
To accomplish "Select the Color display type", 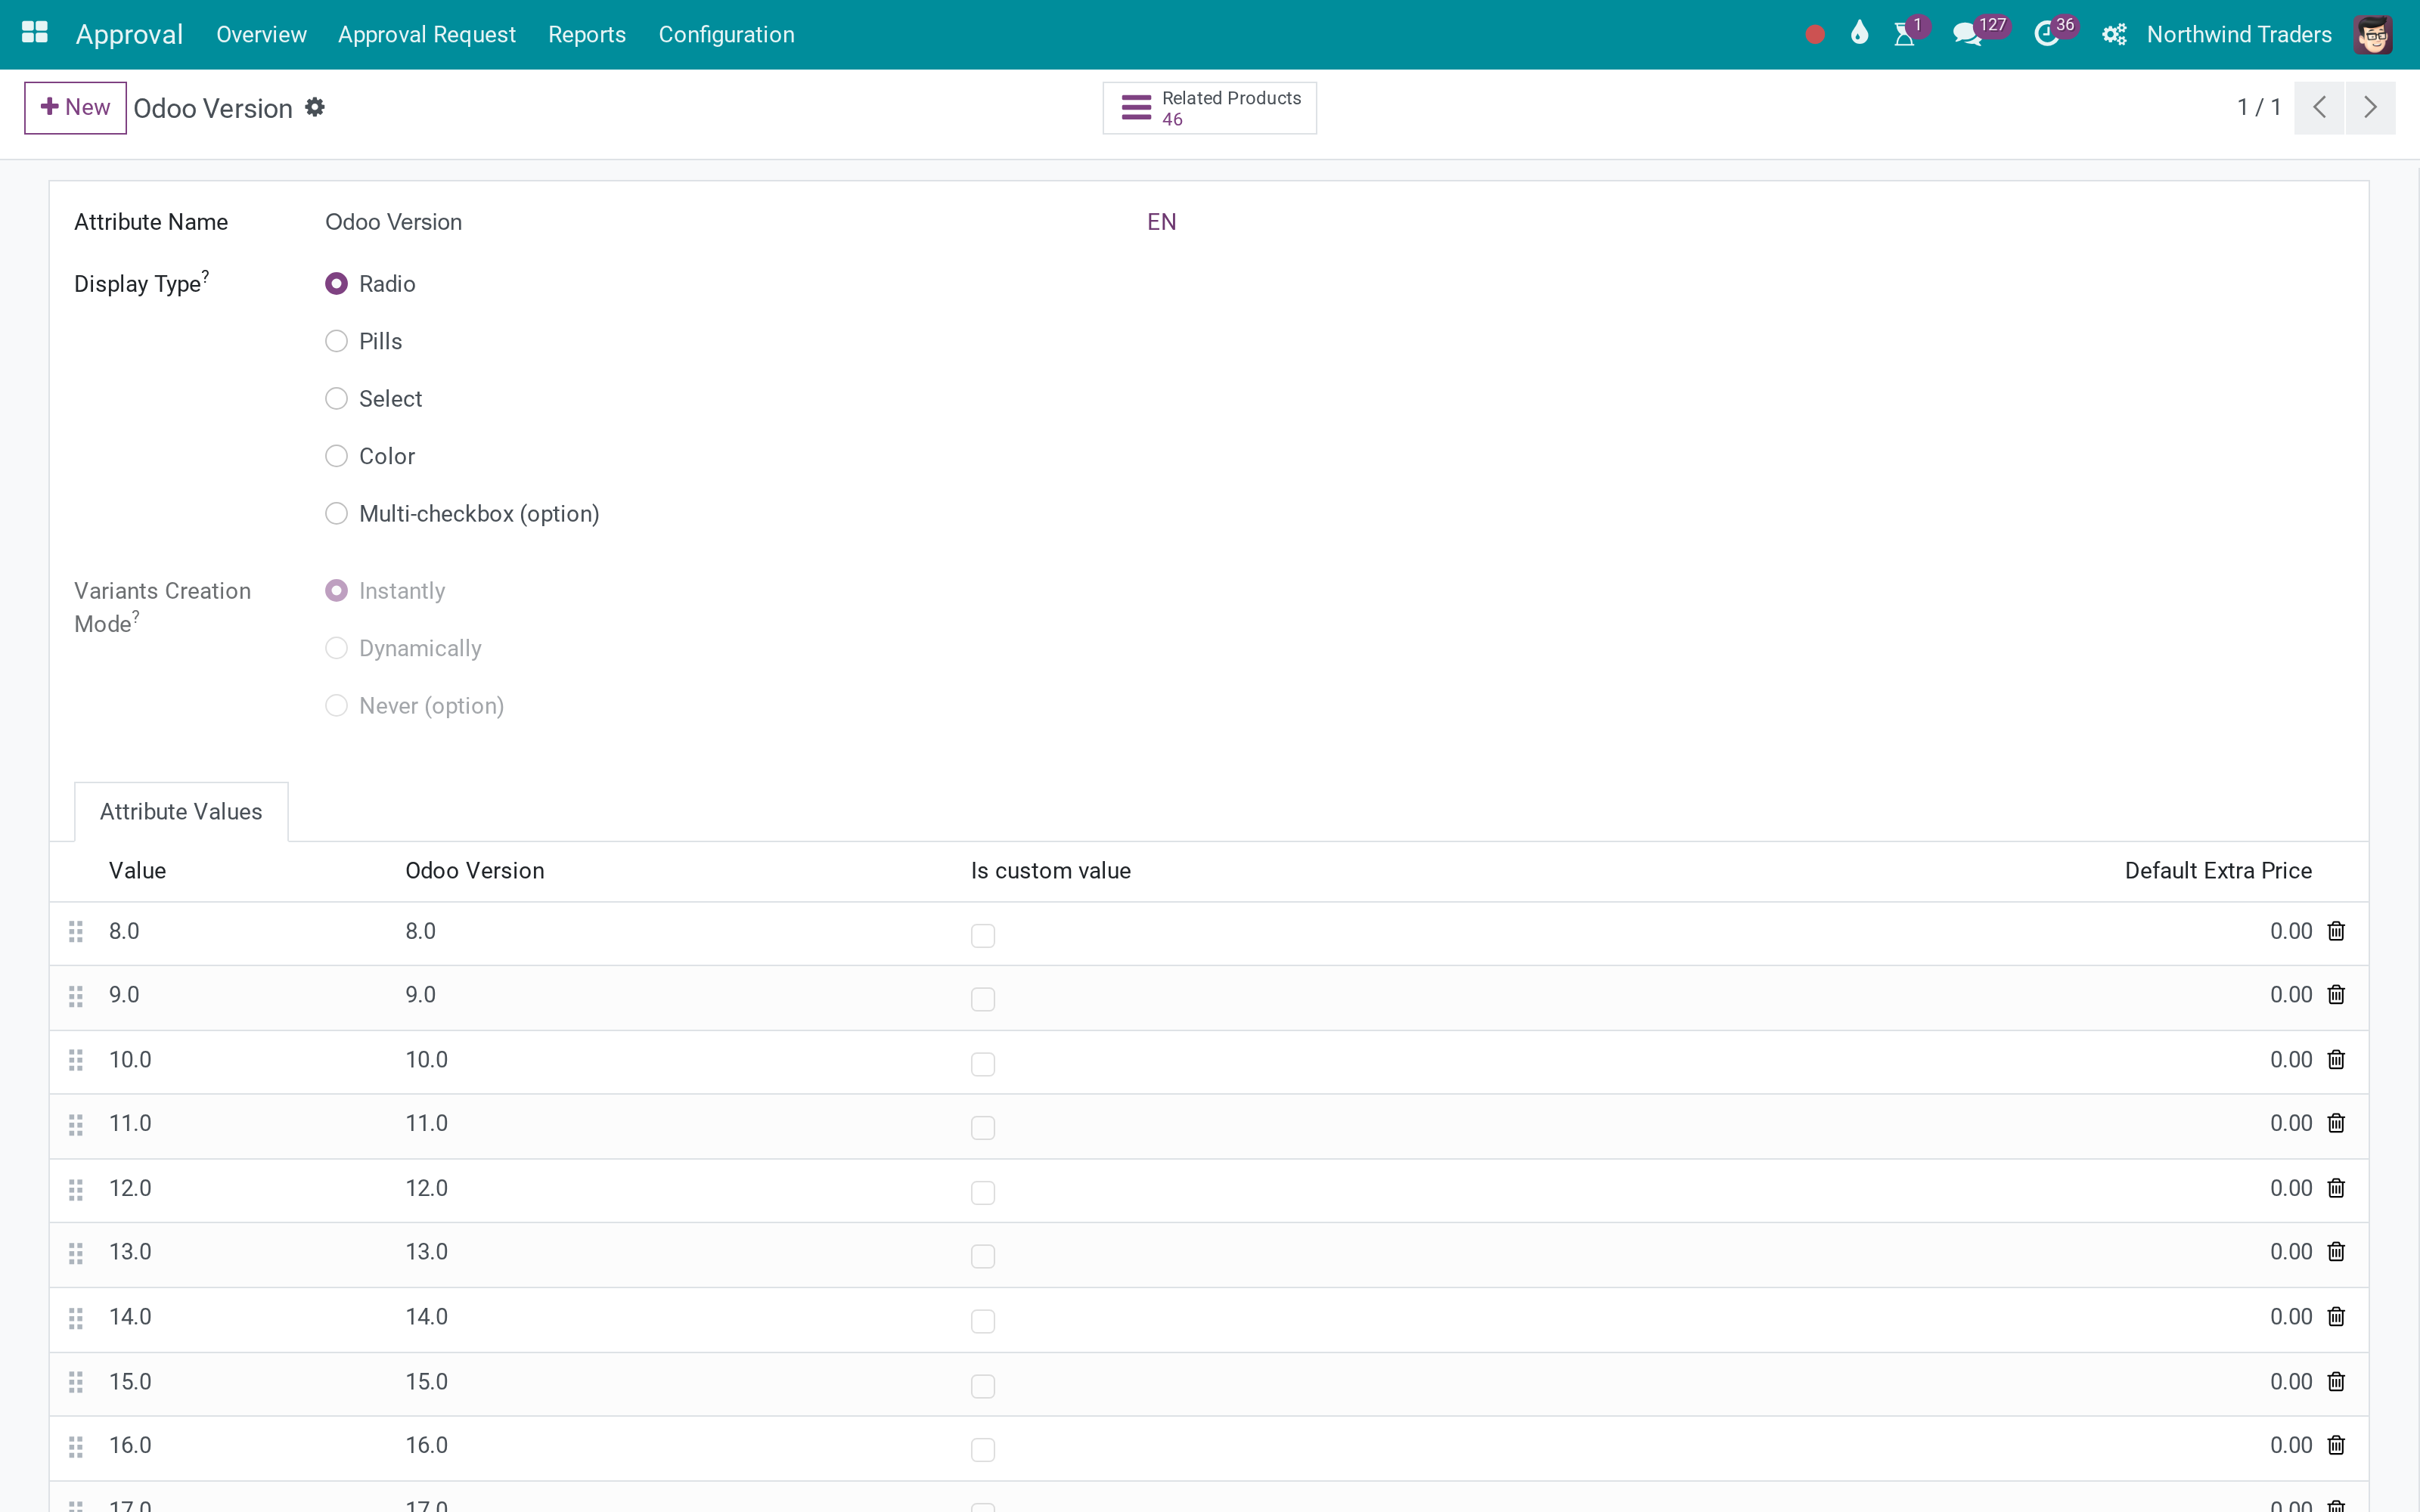I will (x=337, y=456).
